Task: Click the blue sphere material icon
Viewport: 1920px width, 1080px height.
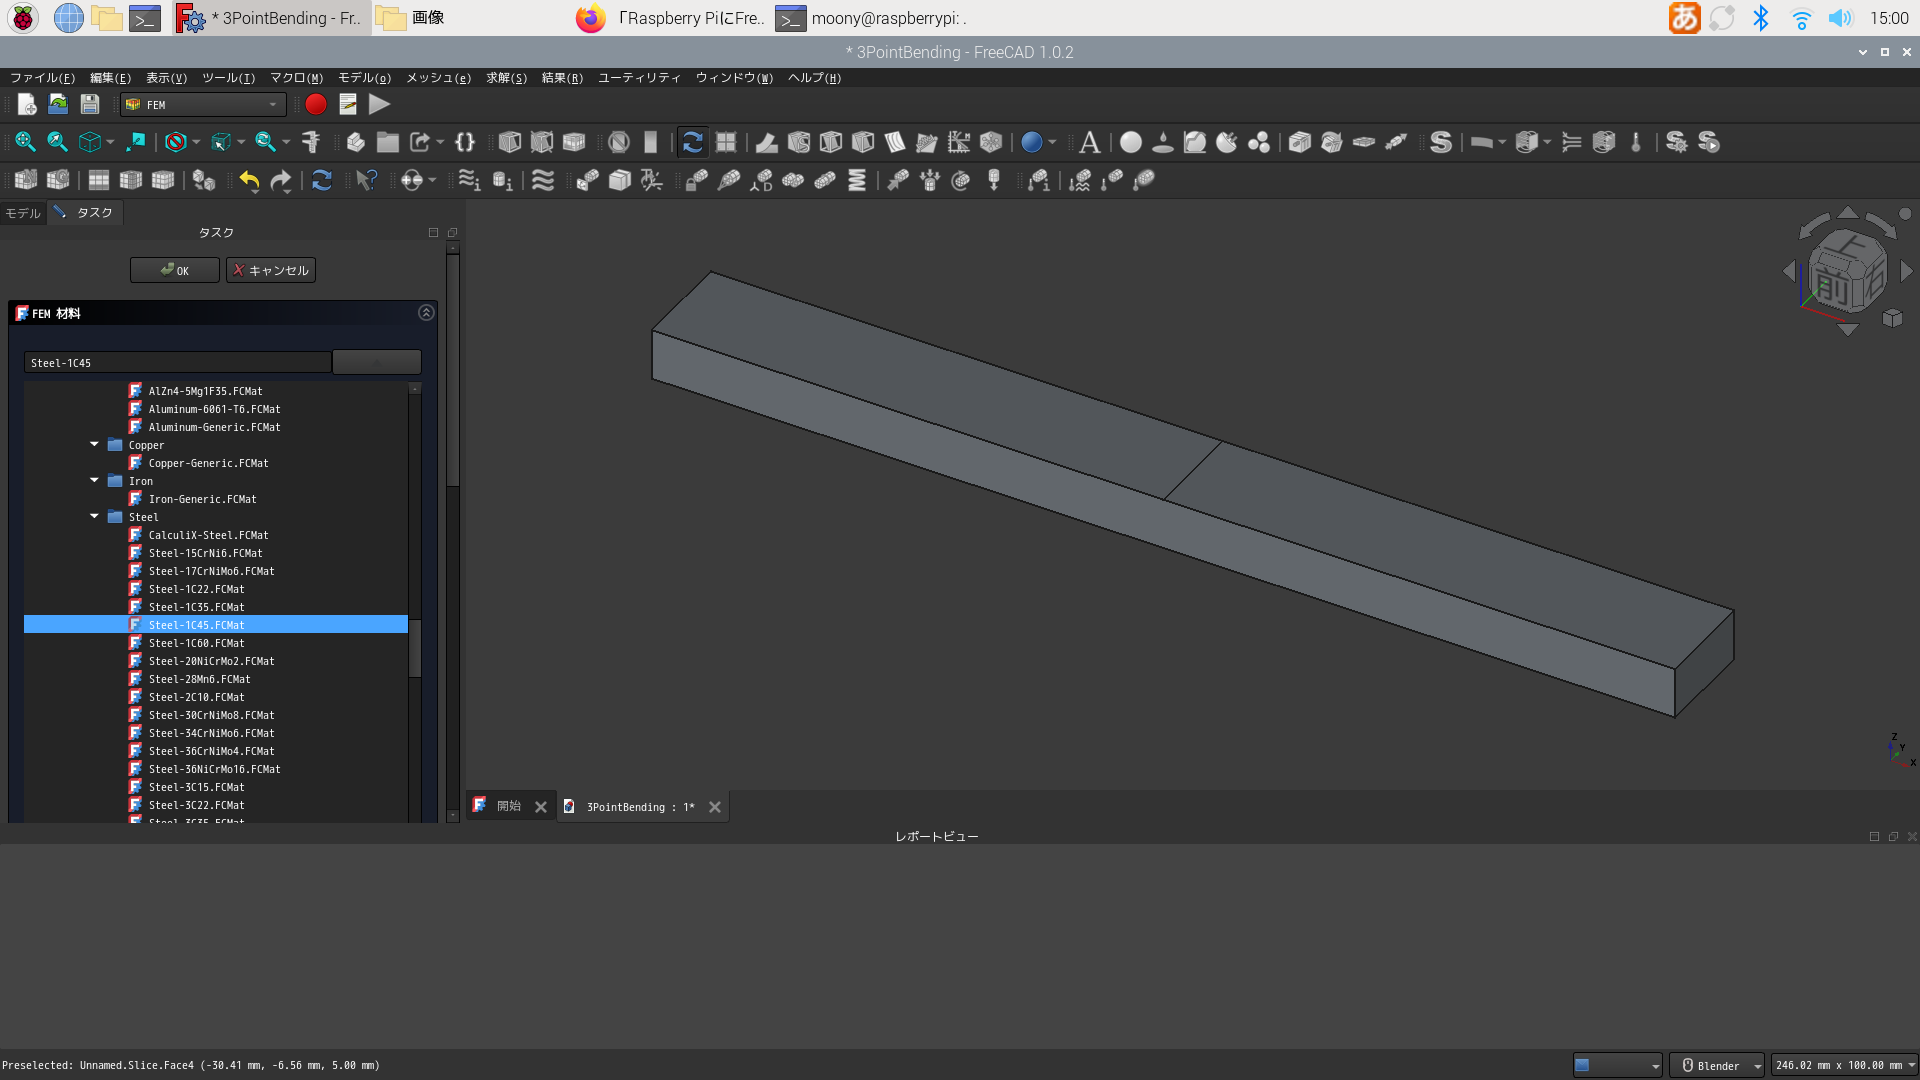Action: click(1032, 142)
